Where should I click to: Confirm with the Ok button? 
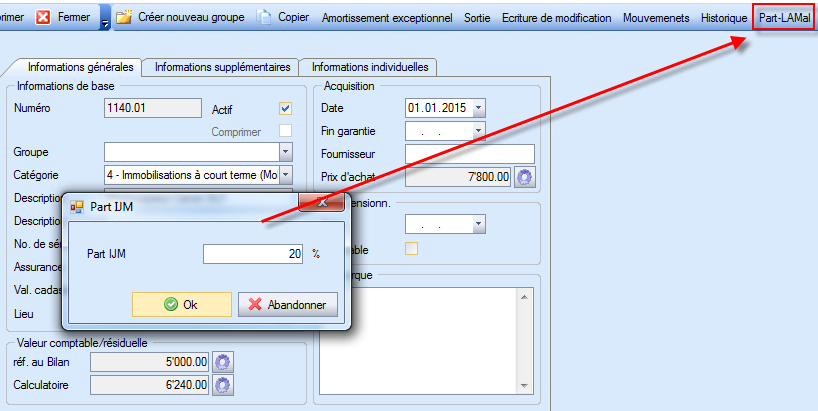coord(182,304)
